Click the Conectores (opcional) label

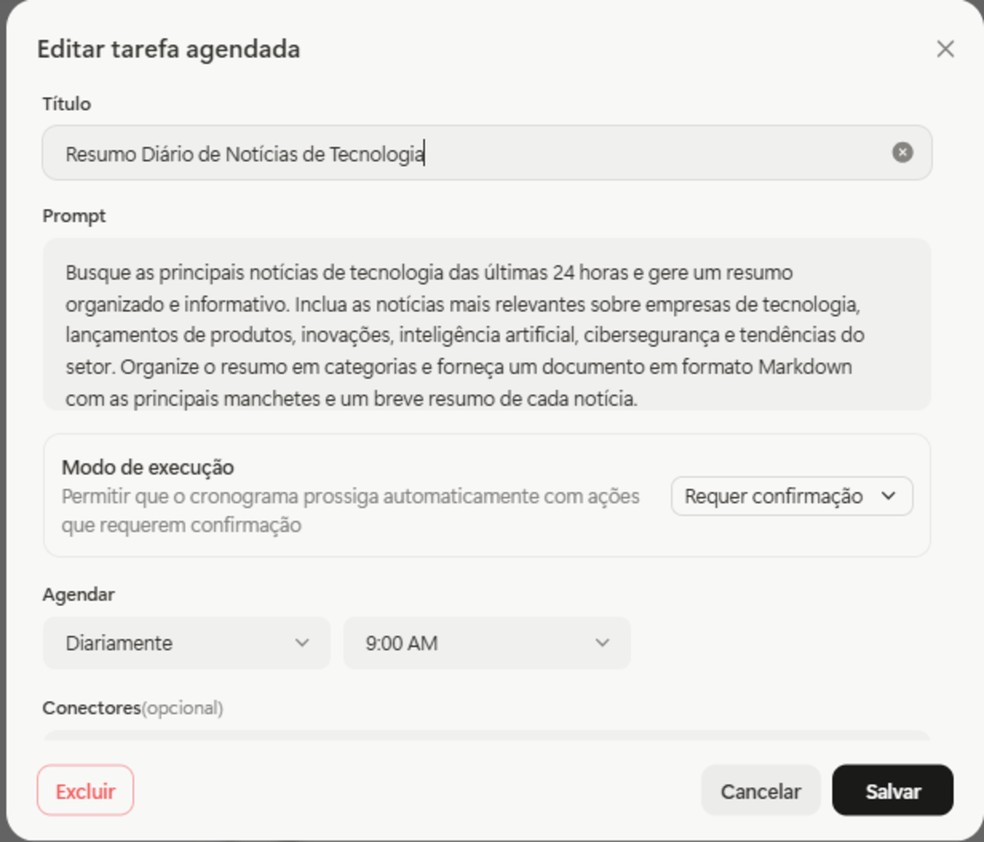[132, 708]
